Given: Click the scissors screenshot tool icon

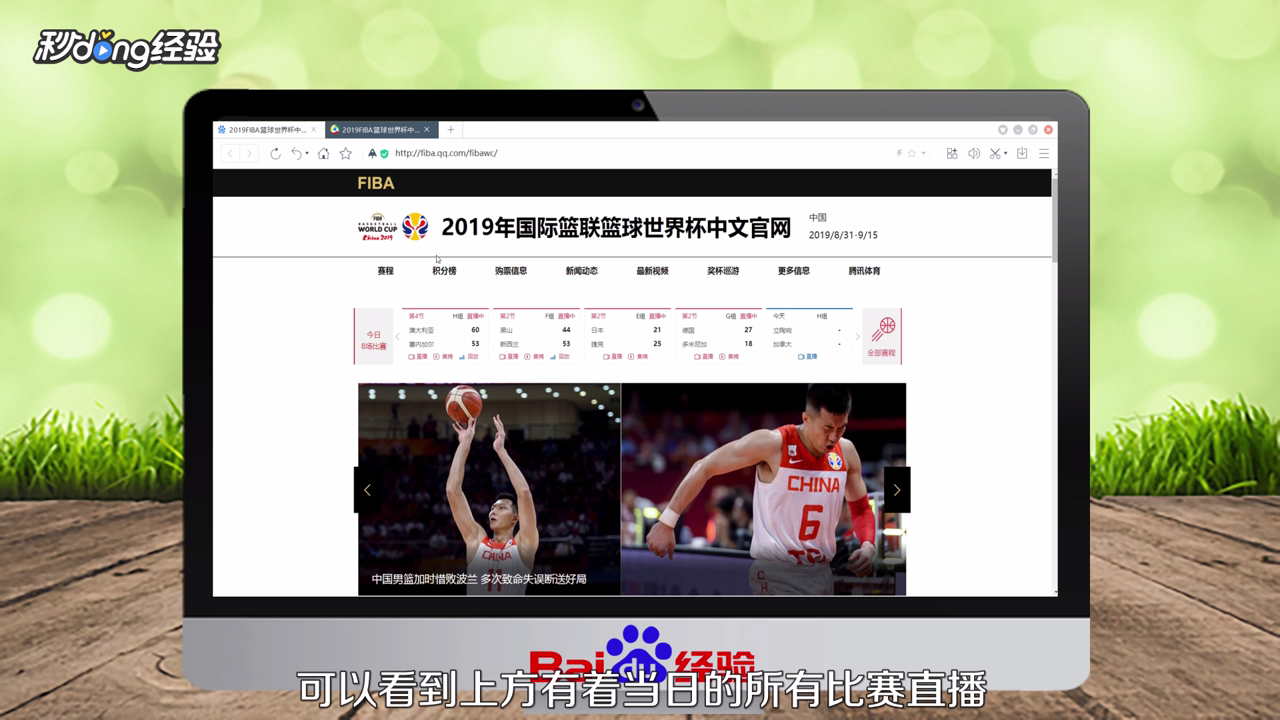Looking at the screenshot, I should click(995, 153).
